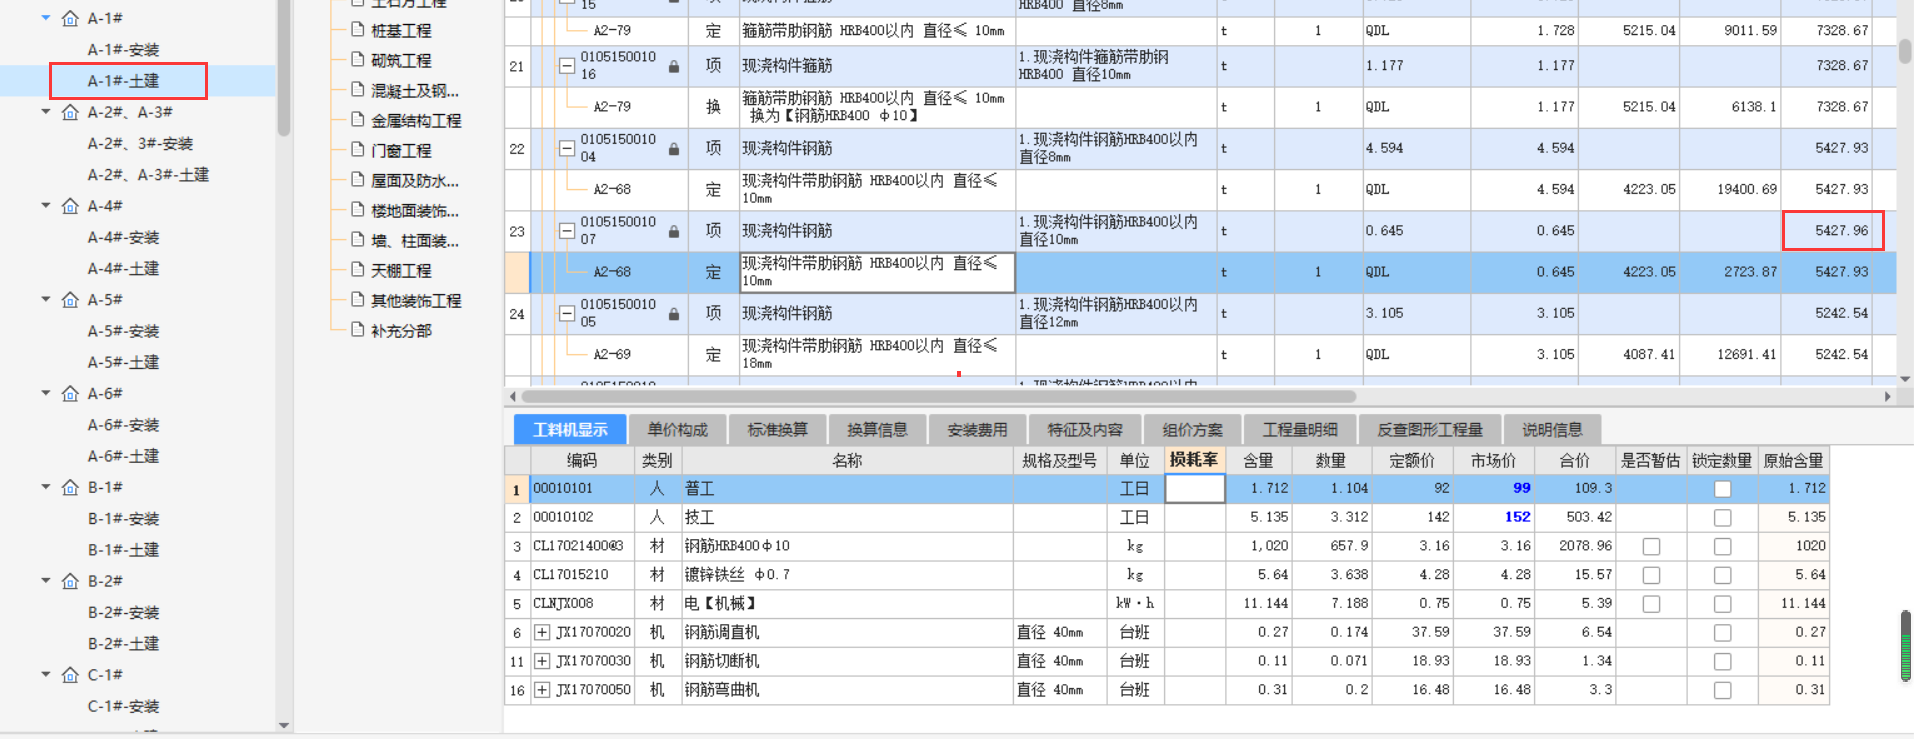1914x739 pixels.
Task: Click the document icon for 混凝土及钢...
Action: click(x=358, y=90)
